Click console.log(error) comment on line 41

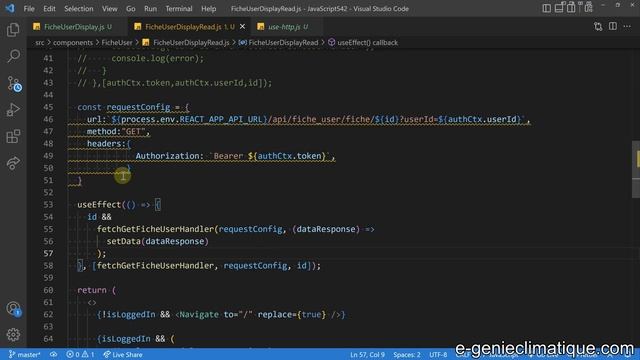(158, 58)
